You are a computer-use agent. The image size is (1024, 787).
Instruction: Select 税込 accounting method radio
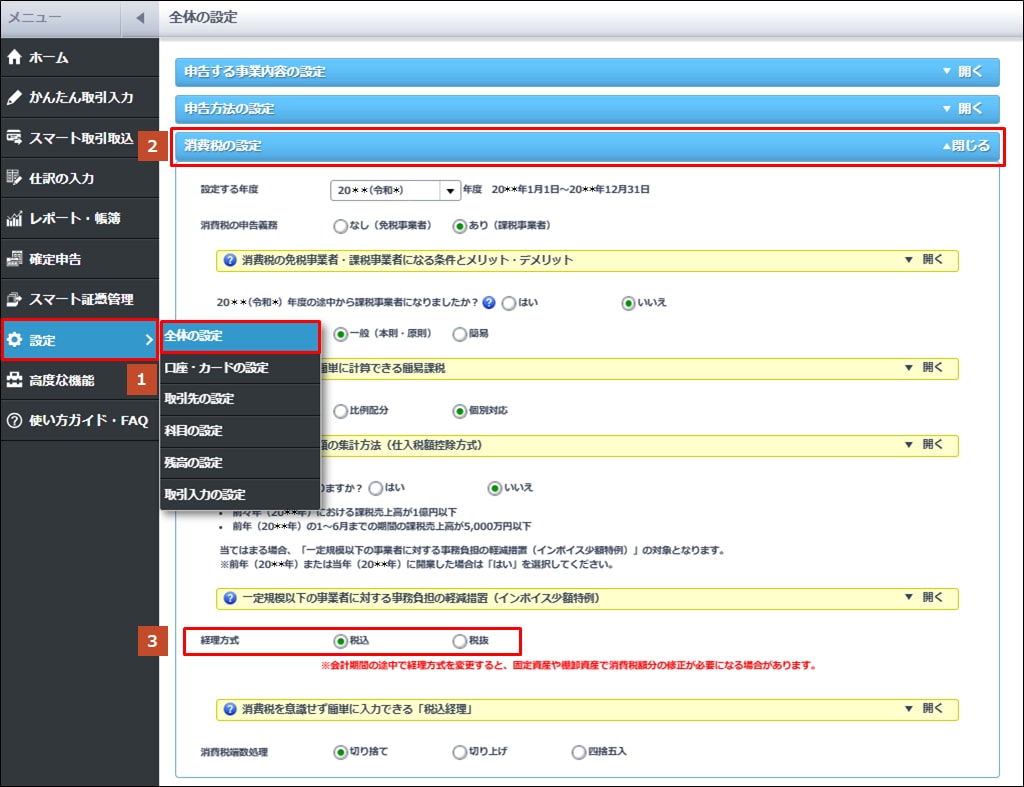point(340,641)
